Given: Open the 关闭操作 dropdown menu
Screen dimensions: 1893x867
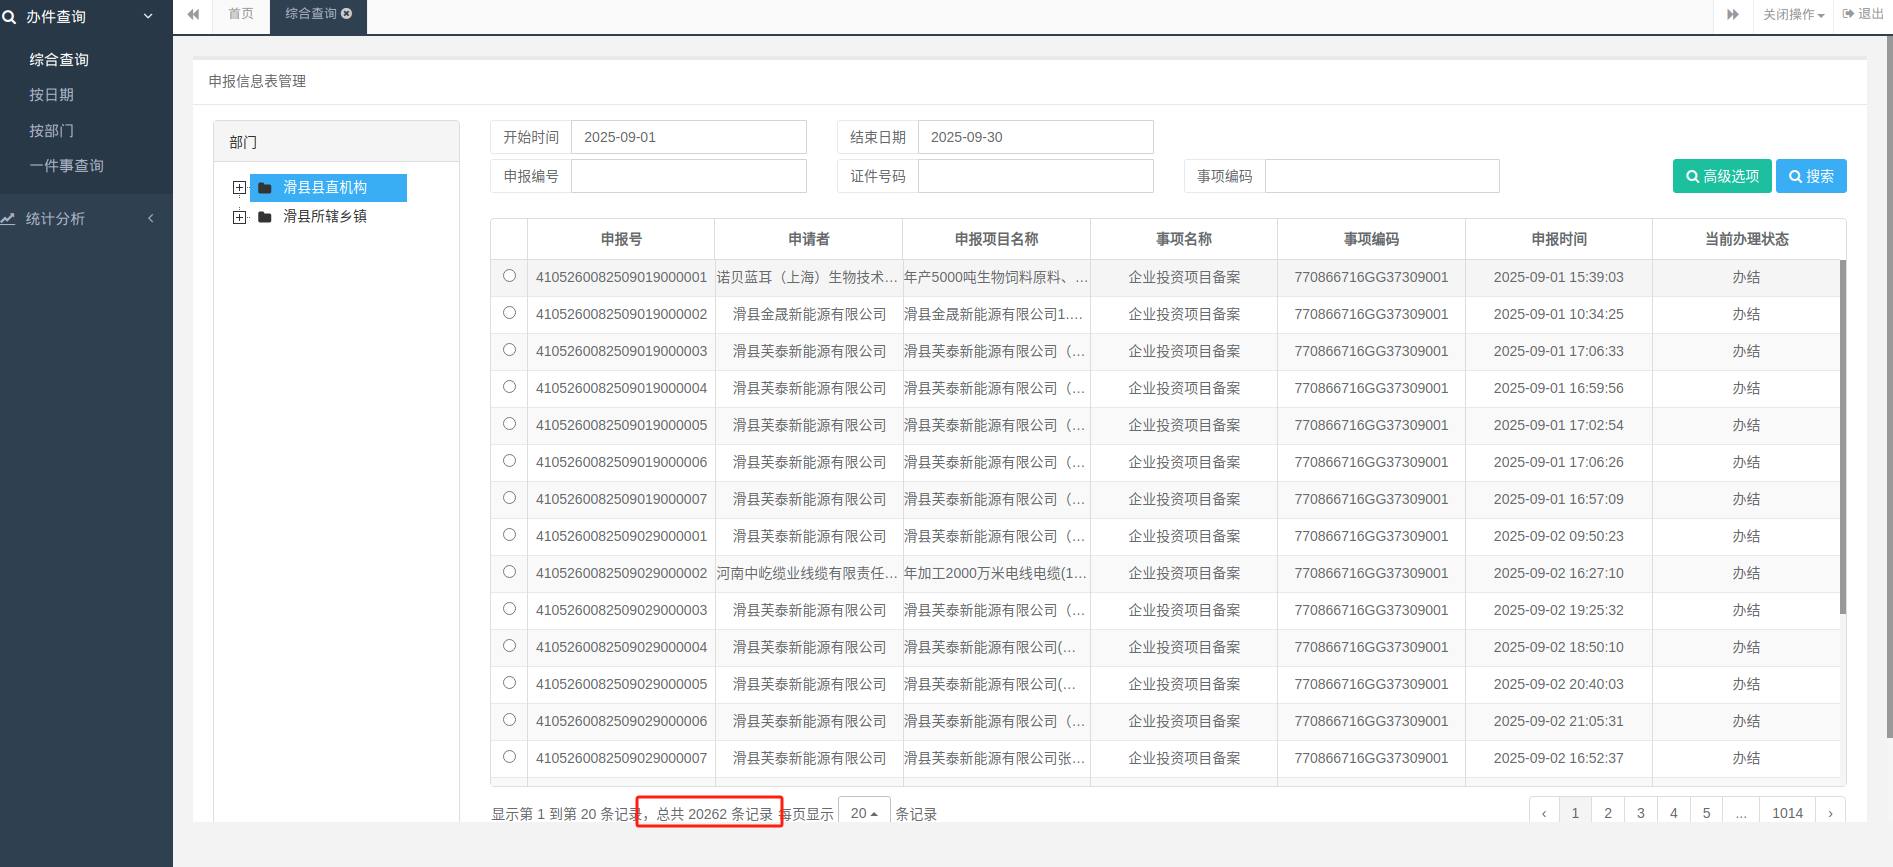Looking at the screenshot, I should click(1793, 15).
